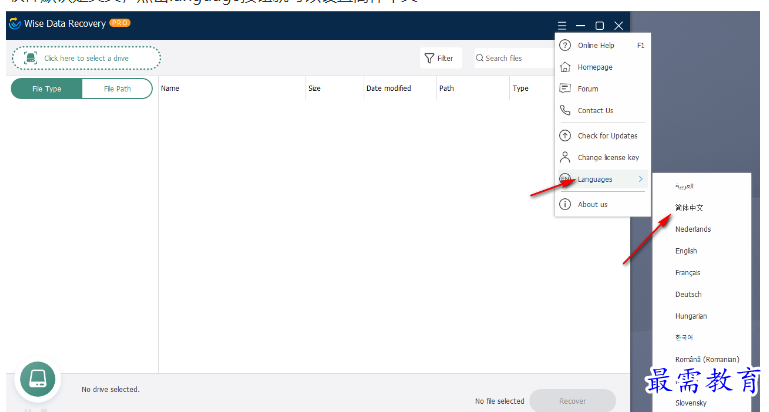
Task: Select the File Type view toggle
Action: coord(47,89)
